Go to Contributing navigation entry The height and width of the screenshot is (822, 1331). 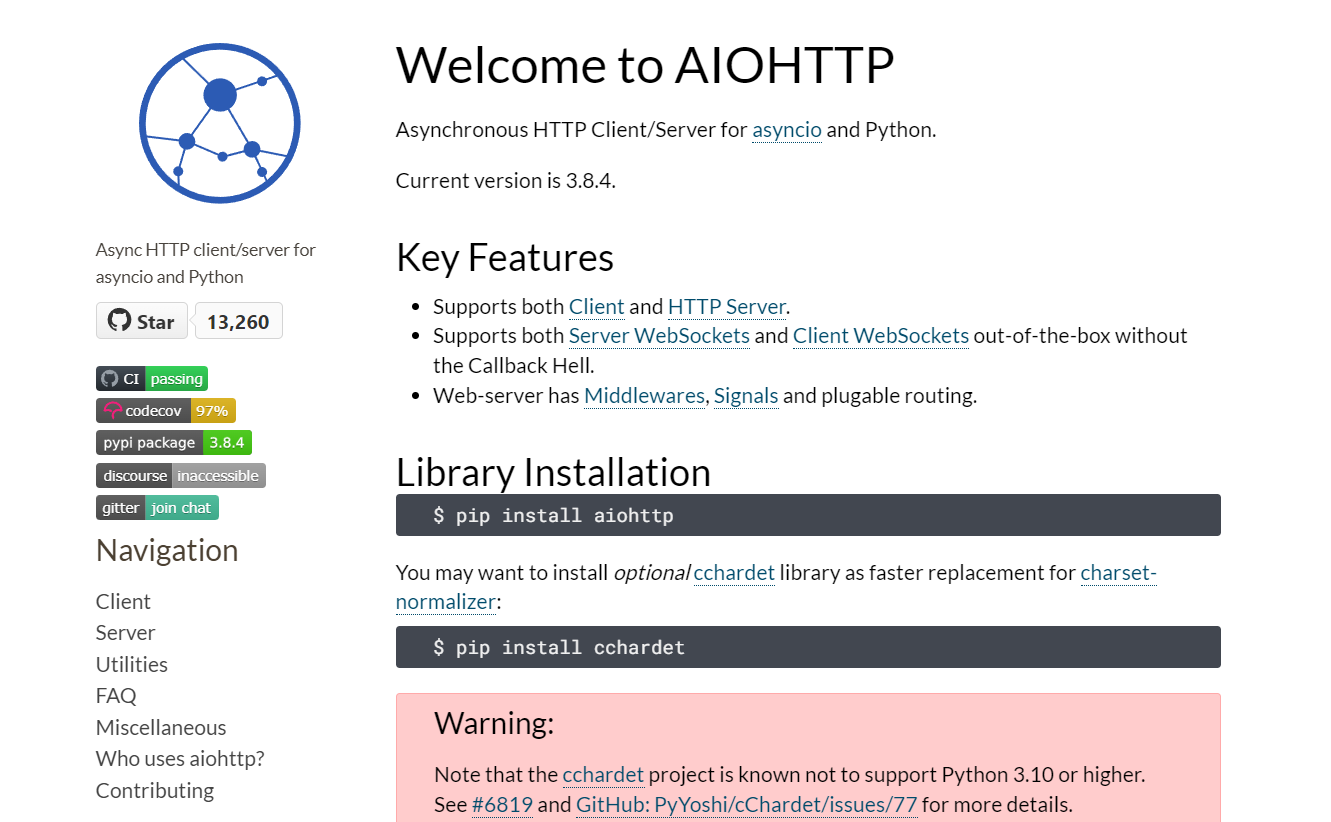pos(155,790)
